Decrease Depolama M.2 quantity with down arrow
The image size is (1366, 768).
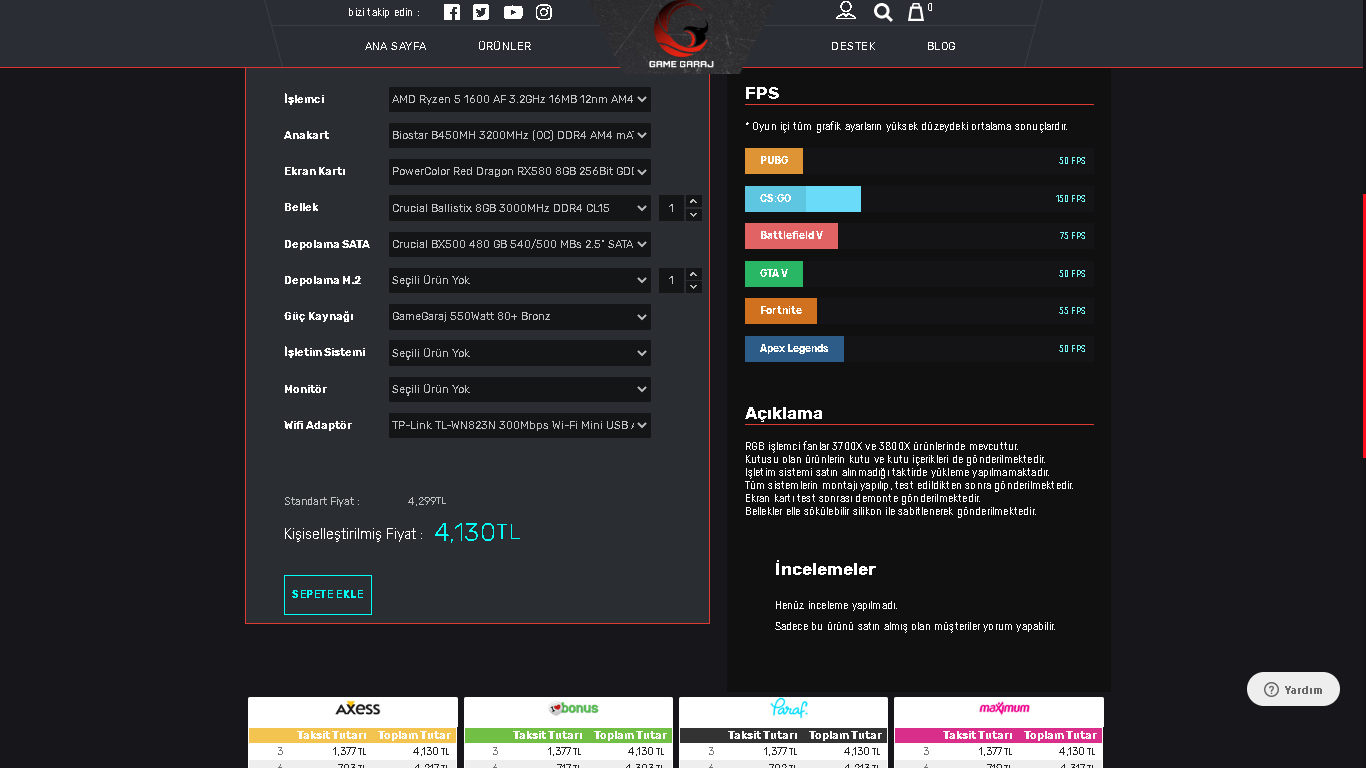[x=694, y=287]
